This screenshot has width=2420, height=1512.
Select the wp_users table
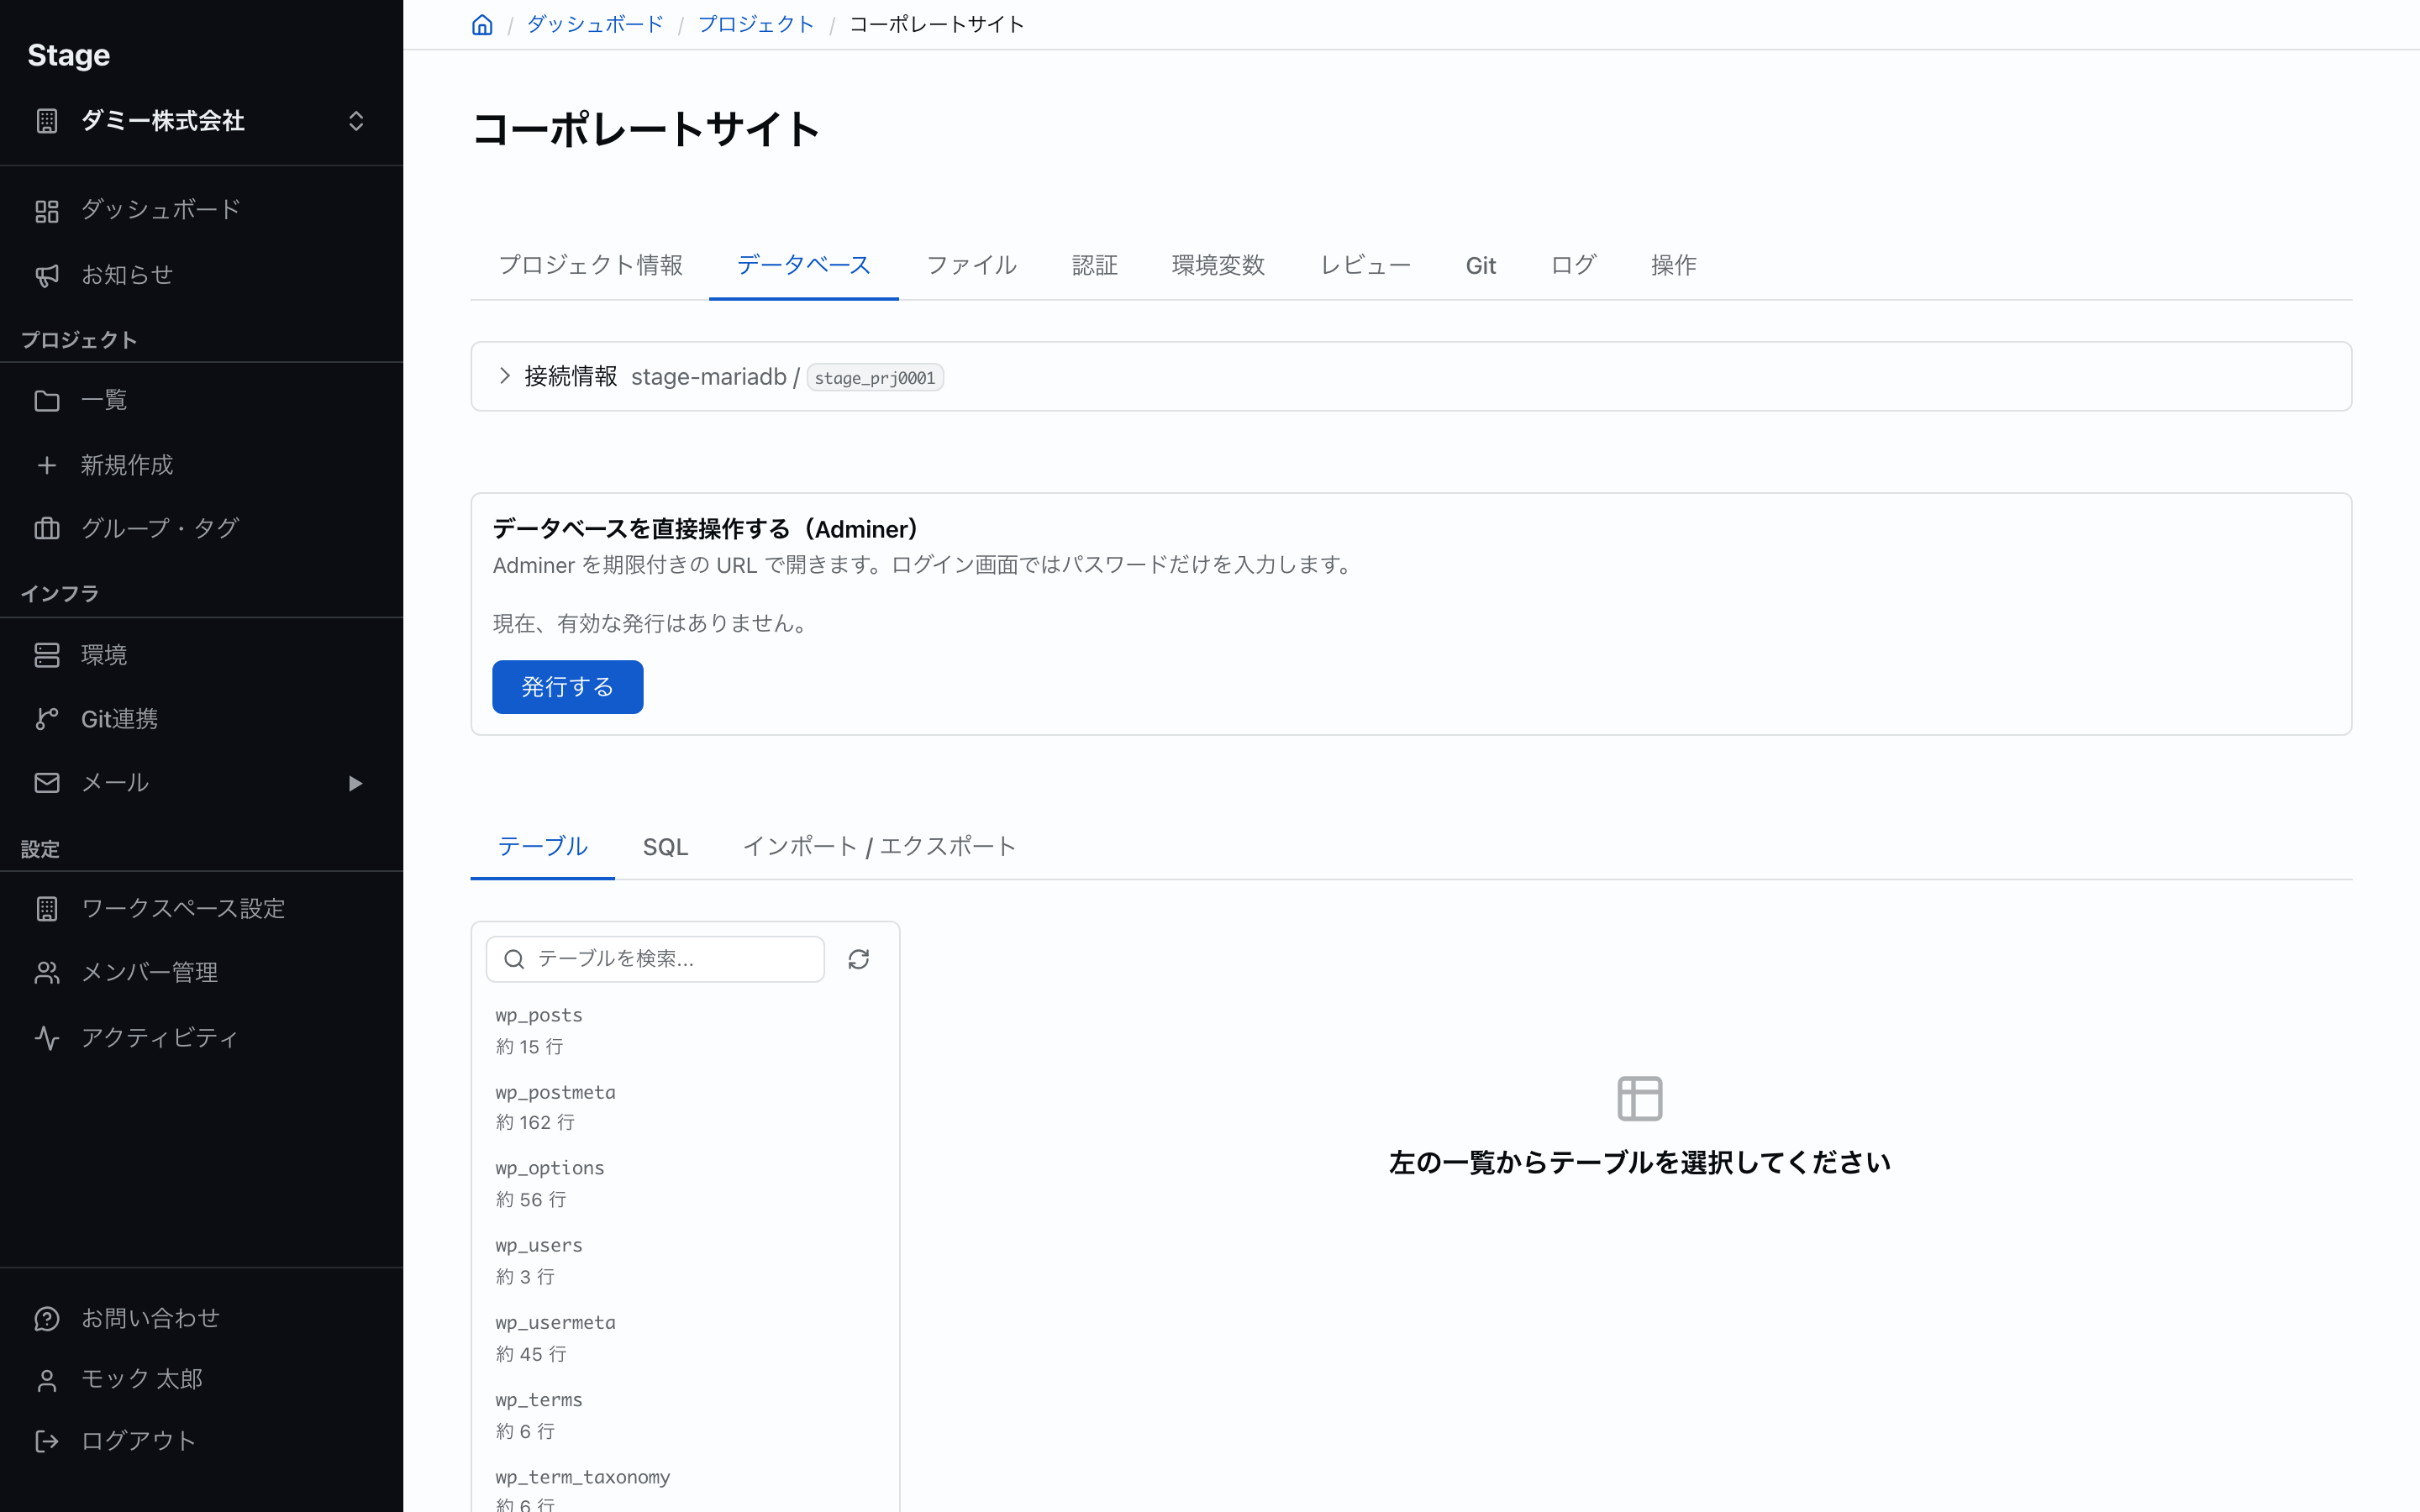685,1261
